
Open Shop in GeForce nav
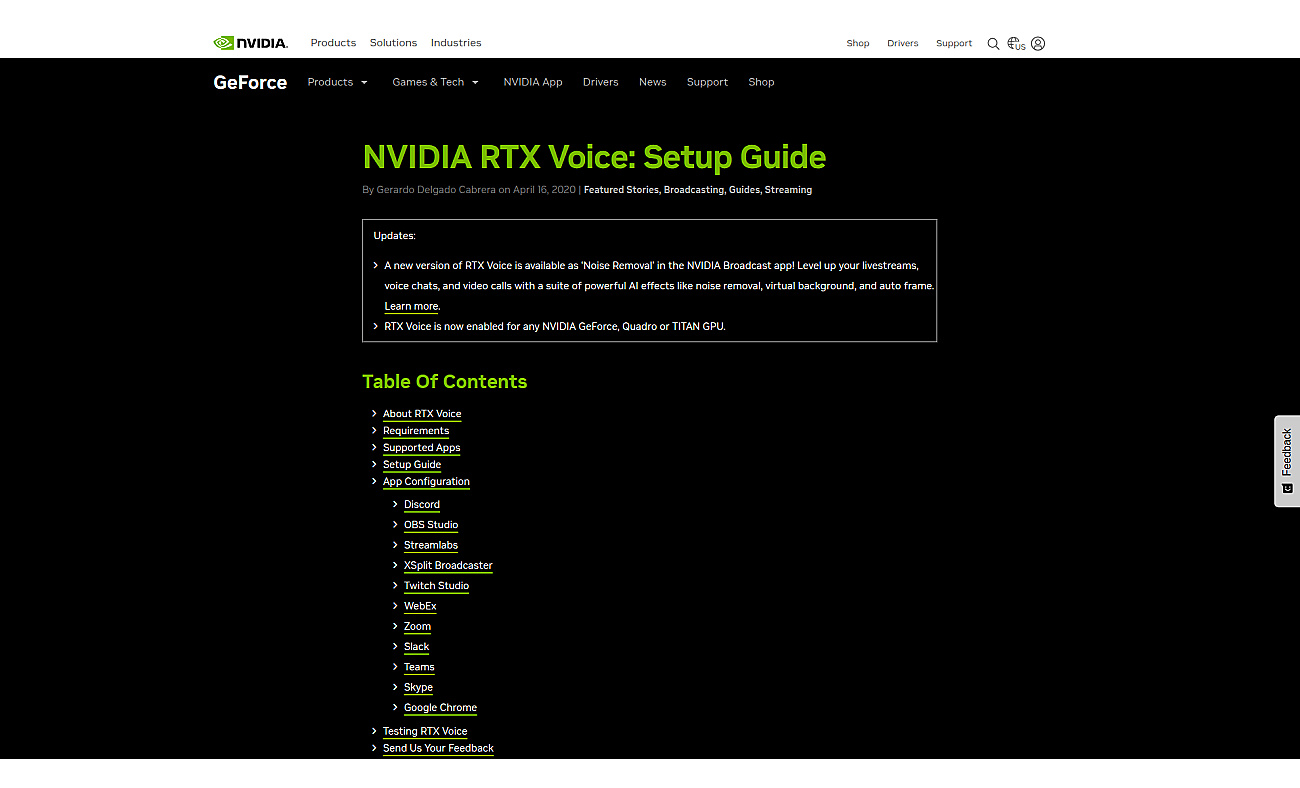(761, 82)
